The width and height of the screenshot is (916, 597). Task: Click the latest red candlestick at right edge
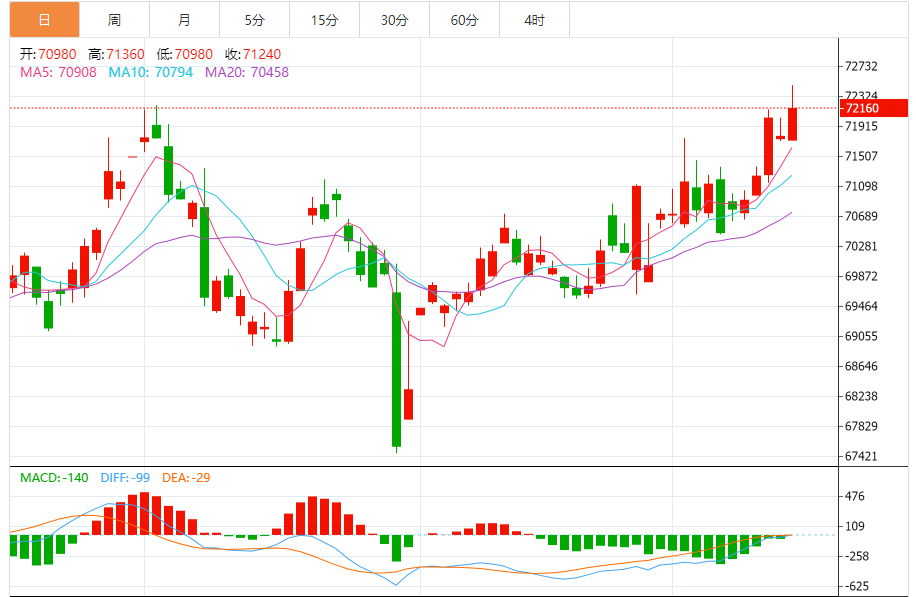[x=792, y=124]
